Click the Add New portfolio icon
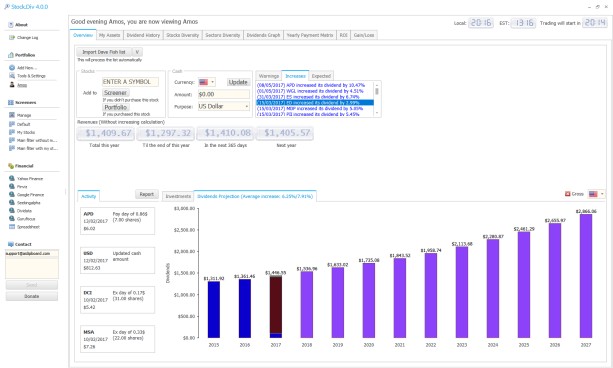Image resolution: width=613 pixels, height=368 pixels. [x=12, y=68]
